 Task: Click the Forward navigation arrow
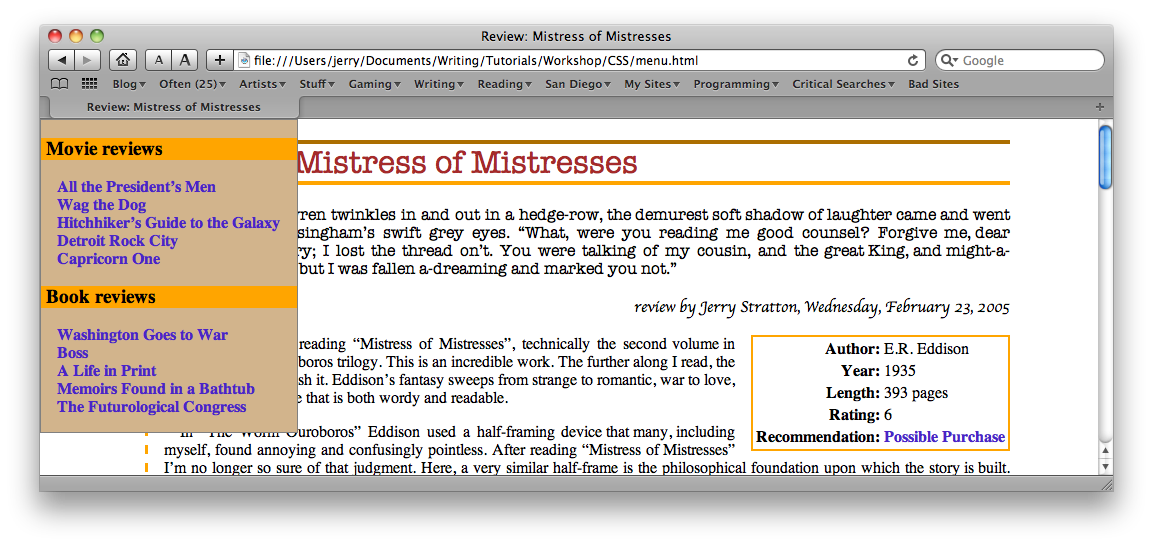(x=87, y=60)
